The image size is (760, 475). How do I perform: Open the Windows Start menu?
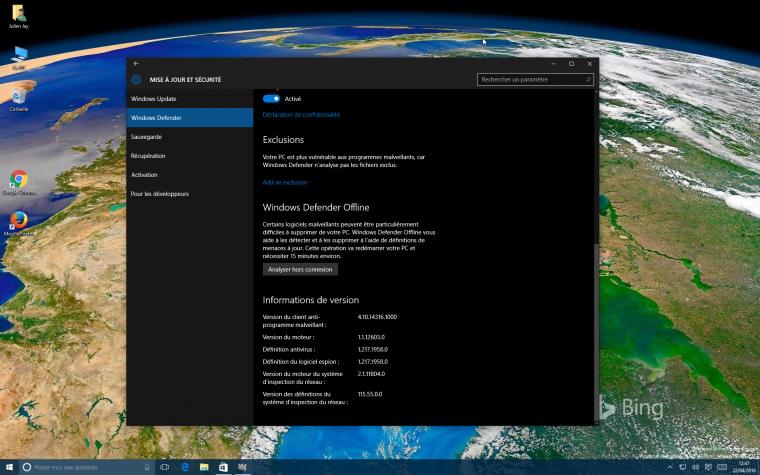9,467
